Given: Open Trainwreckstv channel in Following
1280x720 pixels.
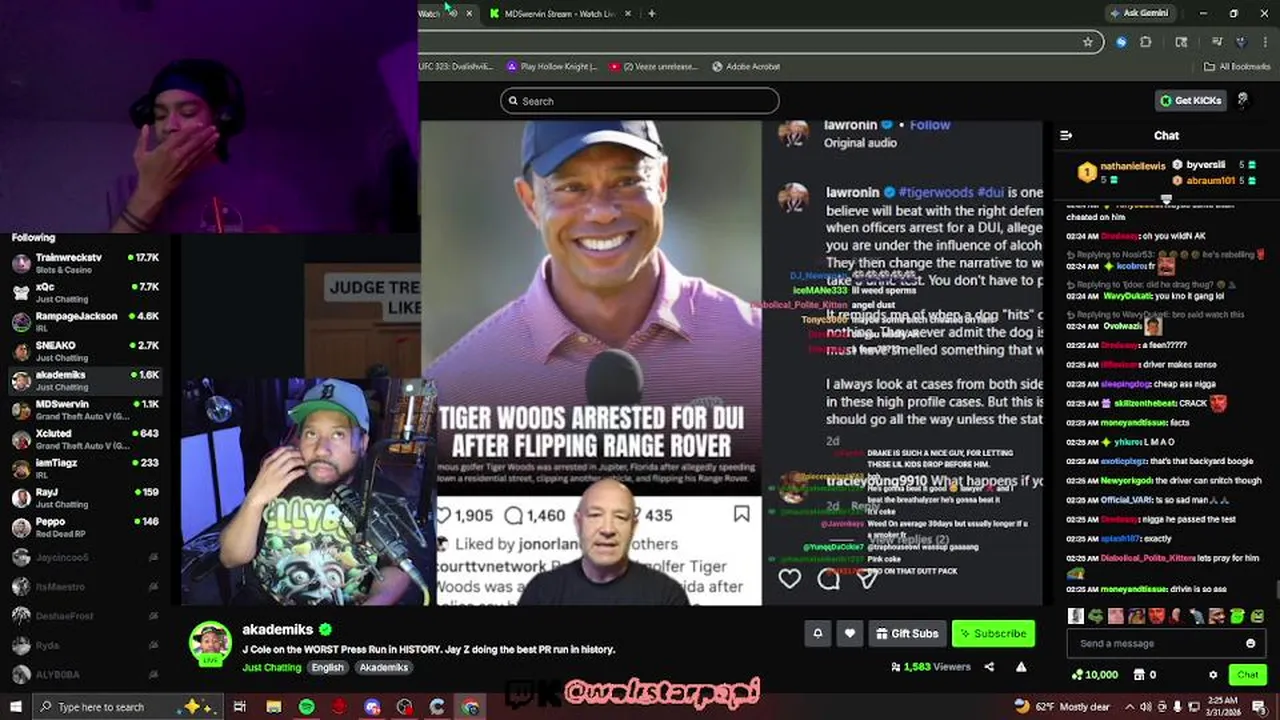Looking at the screenshot, I should 85,263.
